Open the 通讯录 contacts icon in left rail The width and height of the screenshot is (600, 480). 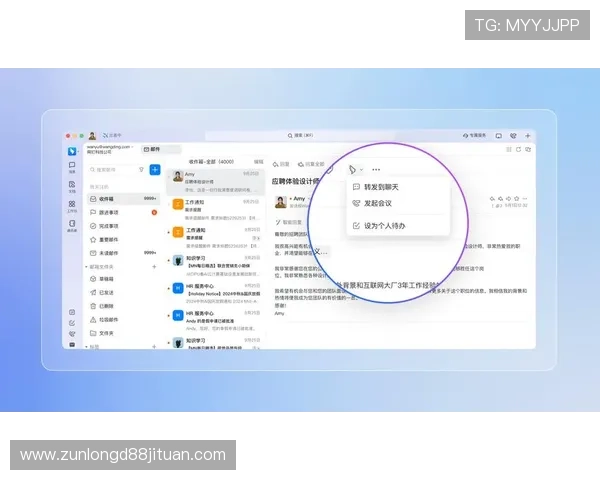point(72,225)
